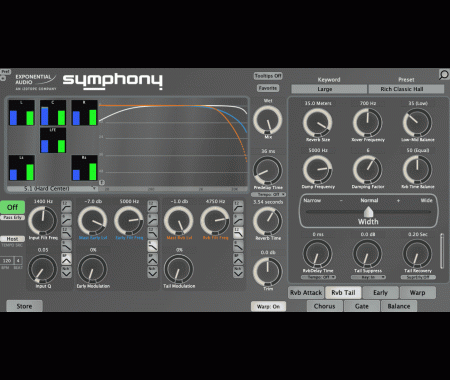450x380 pixels.
Task: Open Tempo: Off dropdown under Predelay Time
Action: click(x=268, y=194)
